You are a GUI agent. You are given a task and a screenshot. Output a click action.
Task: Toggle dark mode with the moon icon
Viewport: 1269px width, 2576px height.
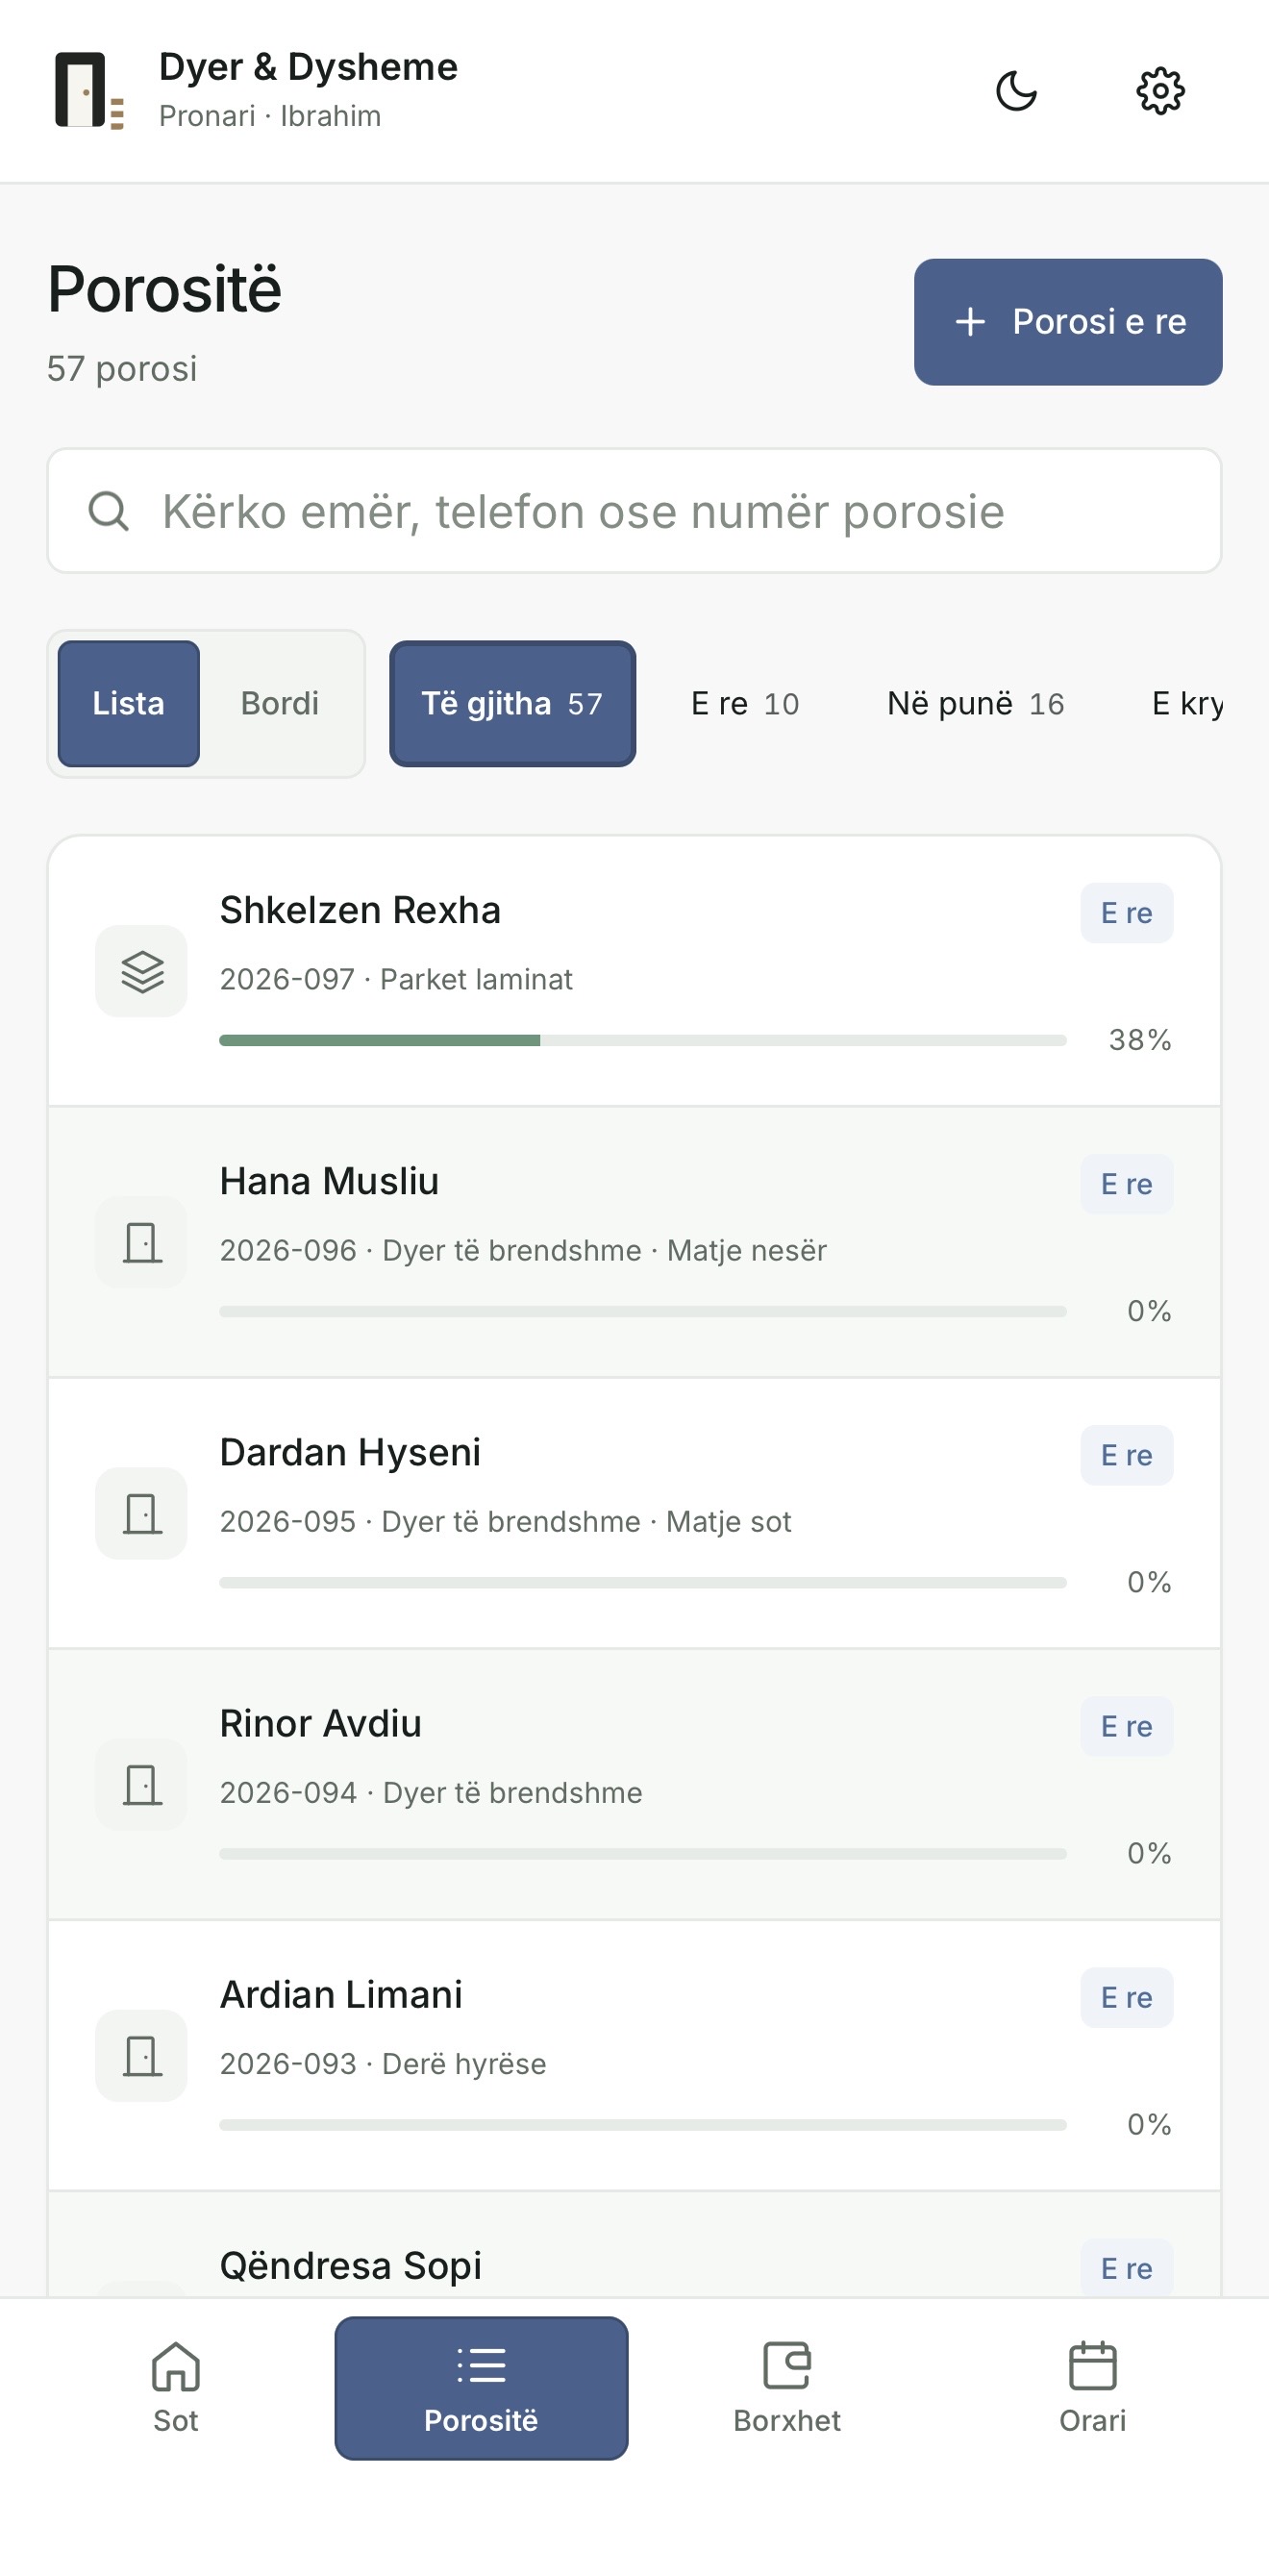1016,91
